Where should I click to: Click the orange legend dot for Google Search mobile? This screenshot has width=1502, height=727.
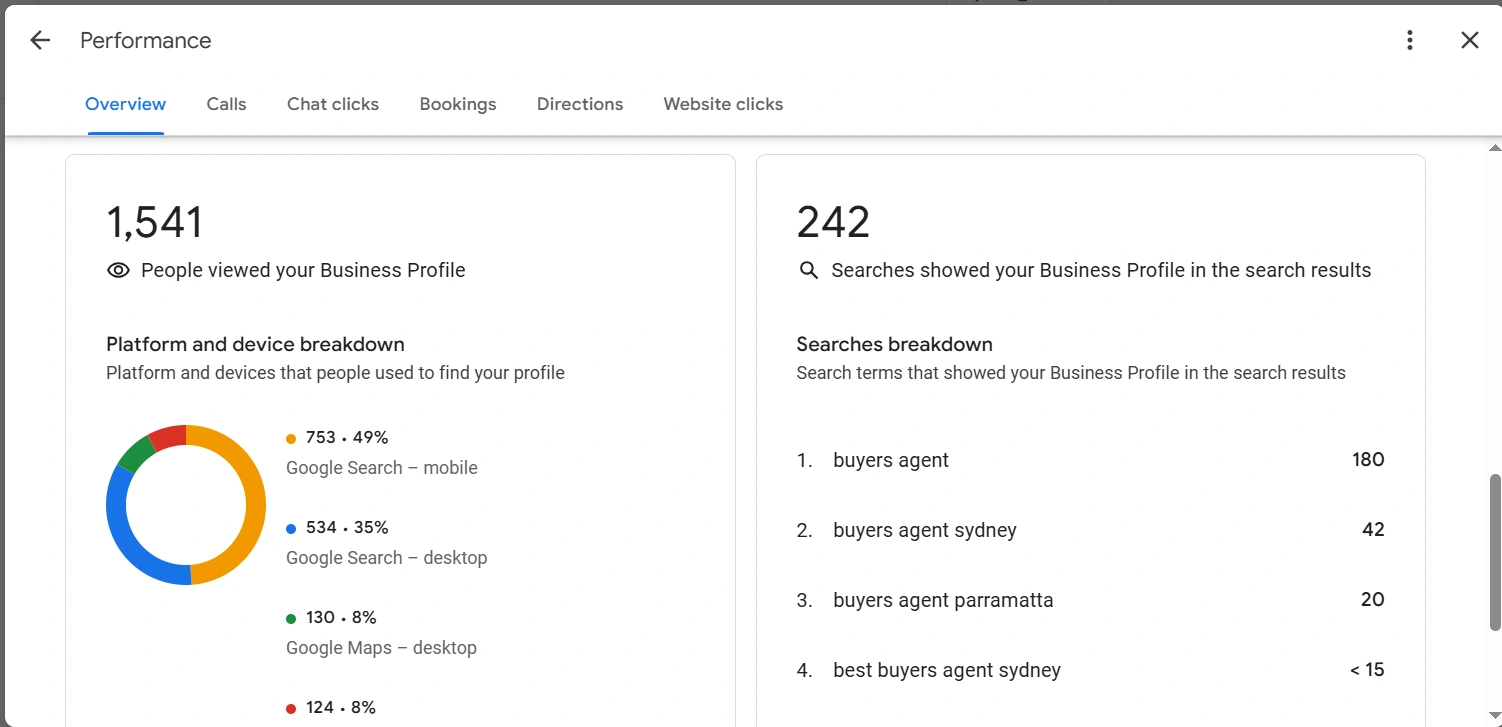(x=290, y=437)
